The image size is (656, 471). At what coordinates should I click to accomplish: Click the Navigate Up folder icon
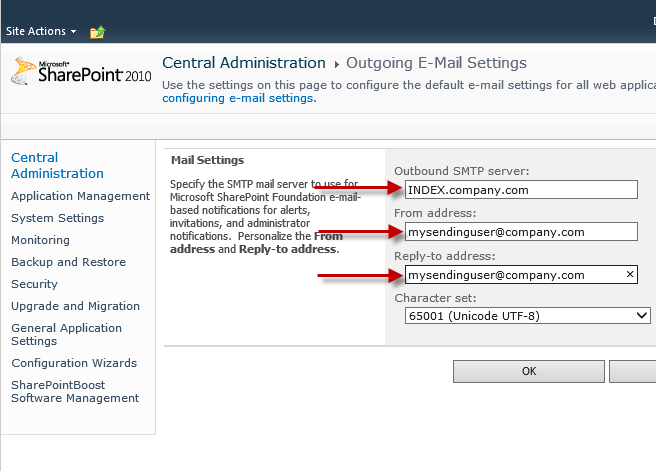(x=97, y=32)
